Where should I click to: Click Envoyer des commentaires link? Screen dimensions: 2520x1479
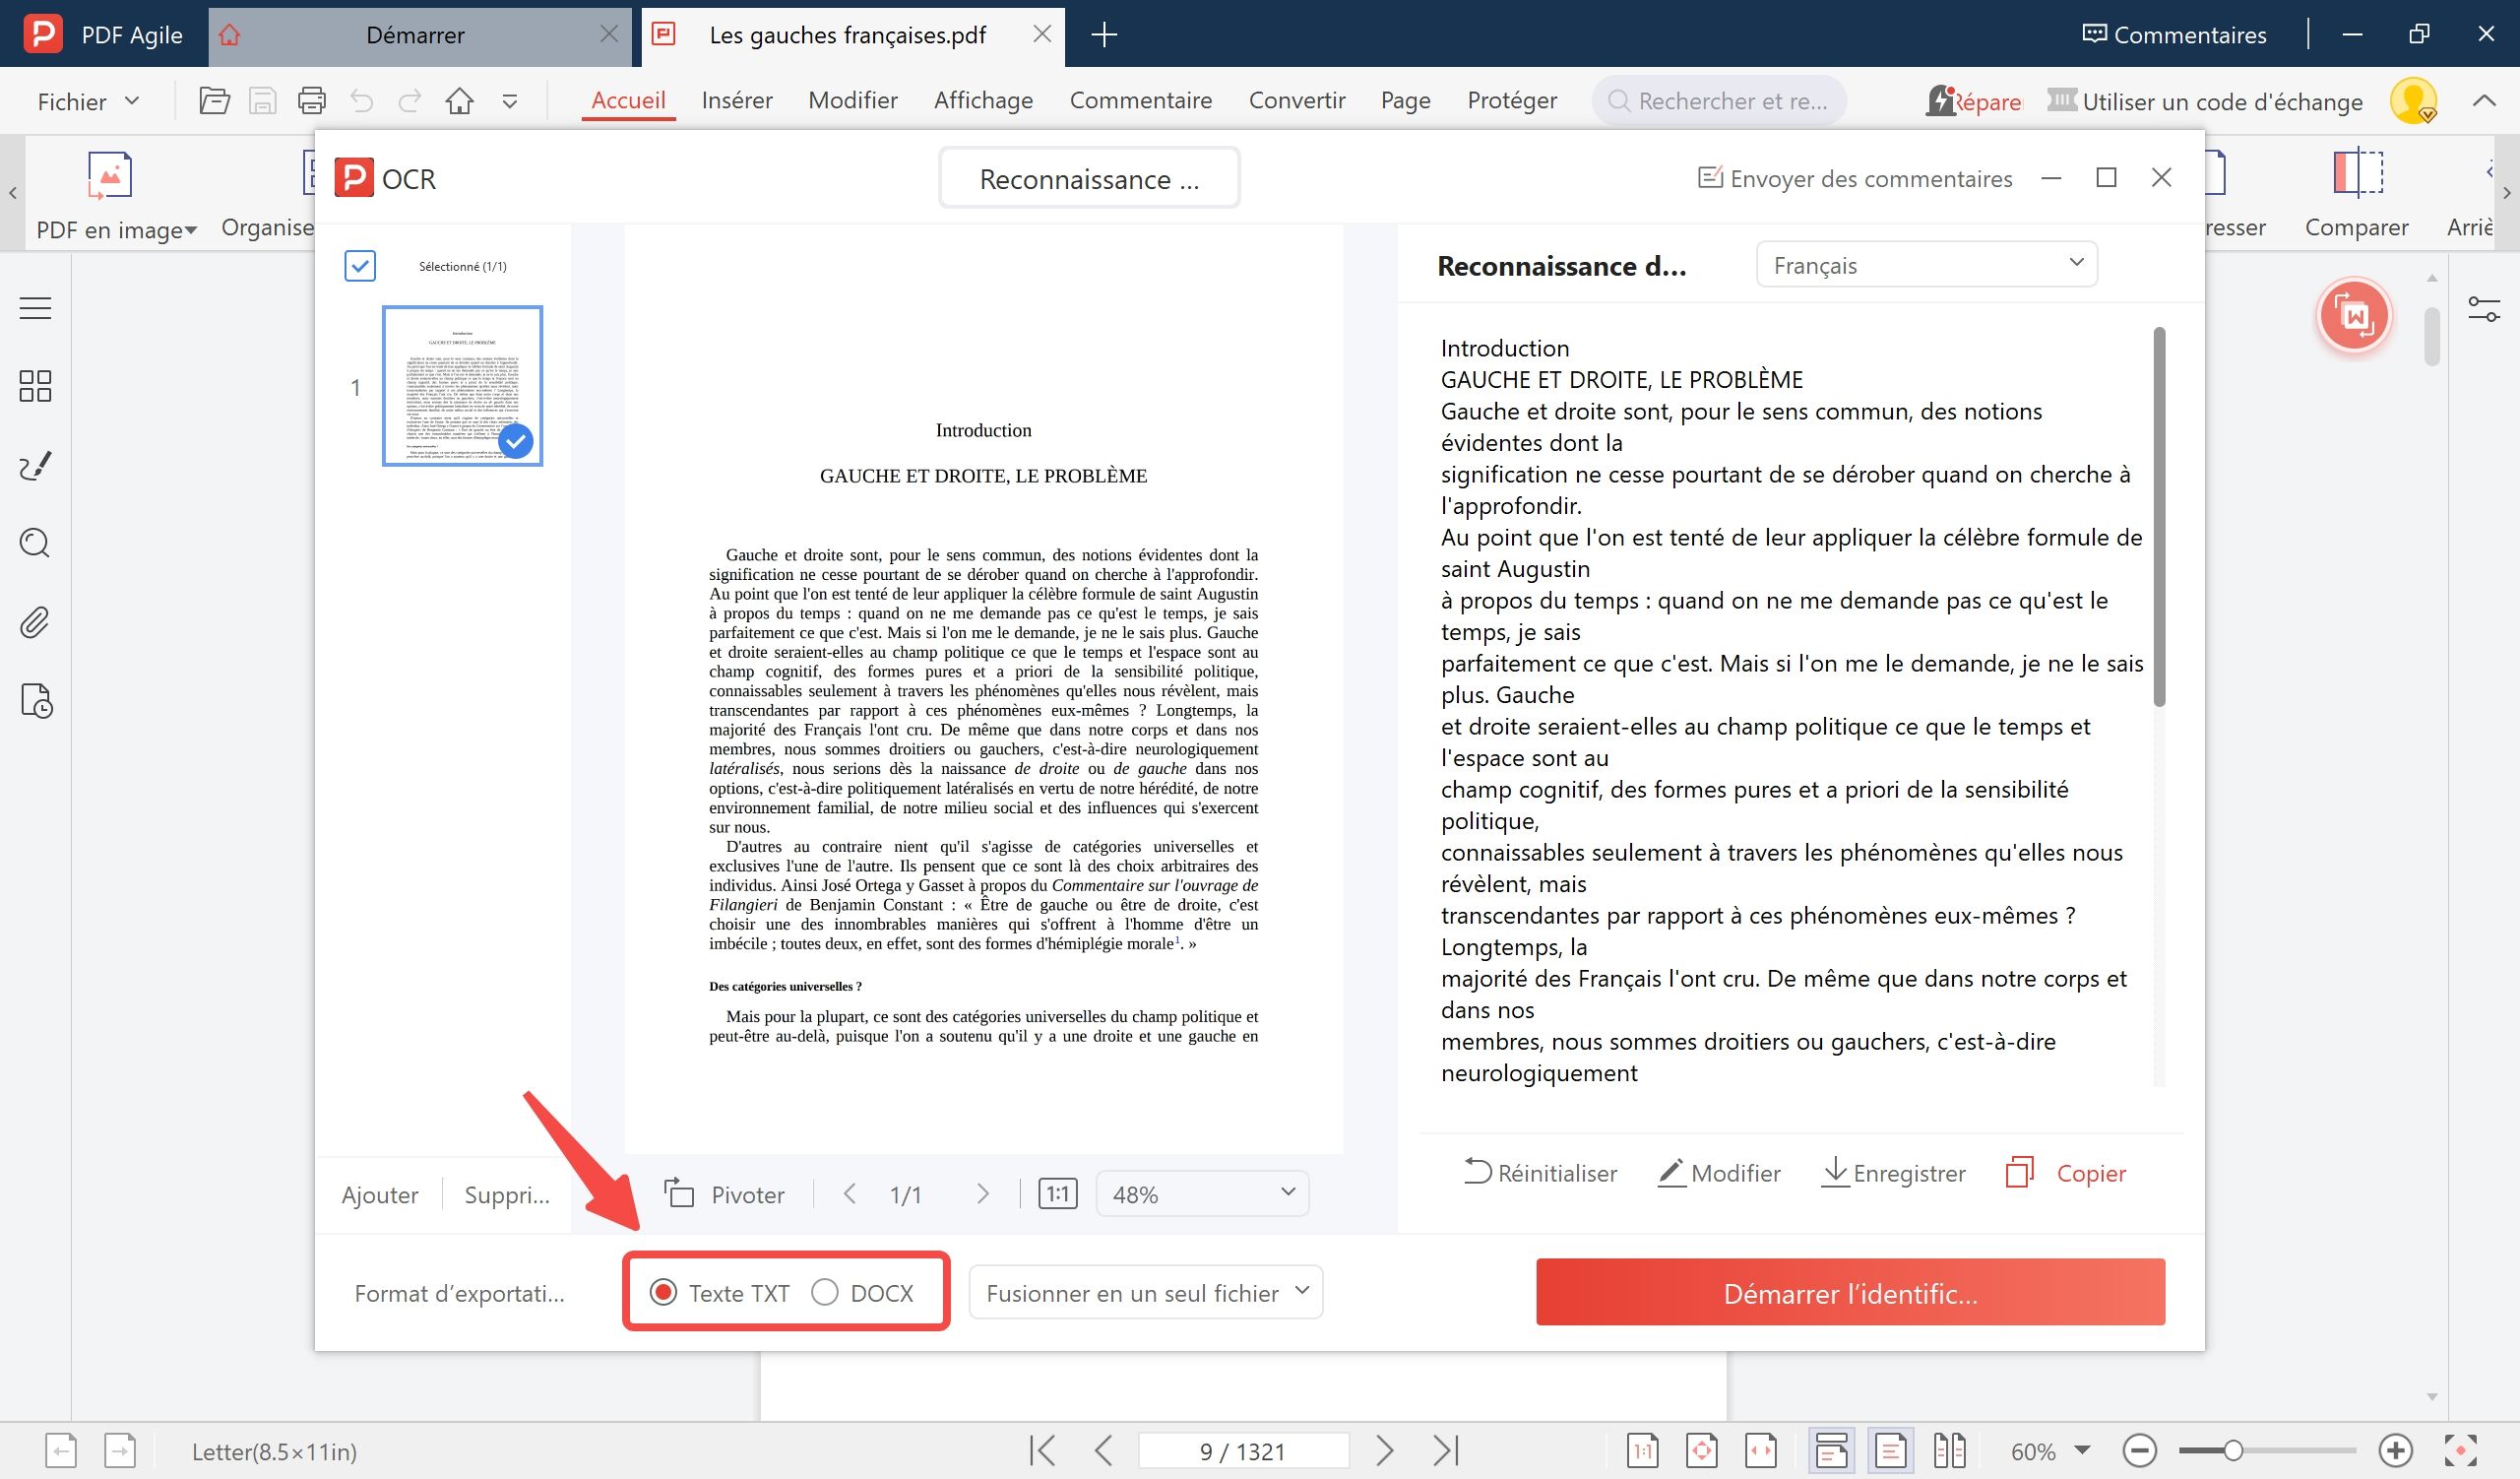(1855, 179)
